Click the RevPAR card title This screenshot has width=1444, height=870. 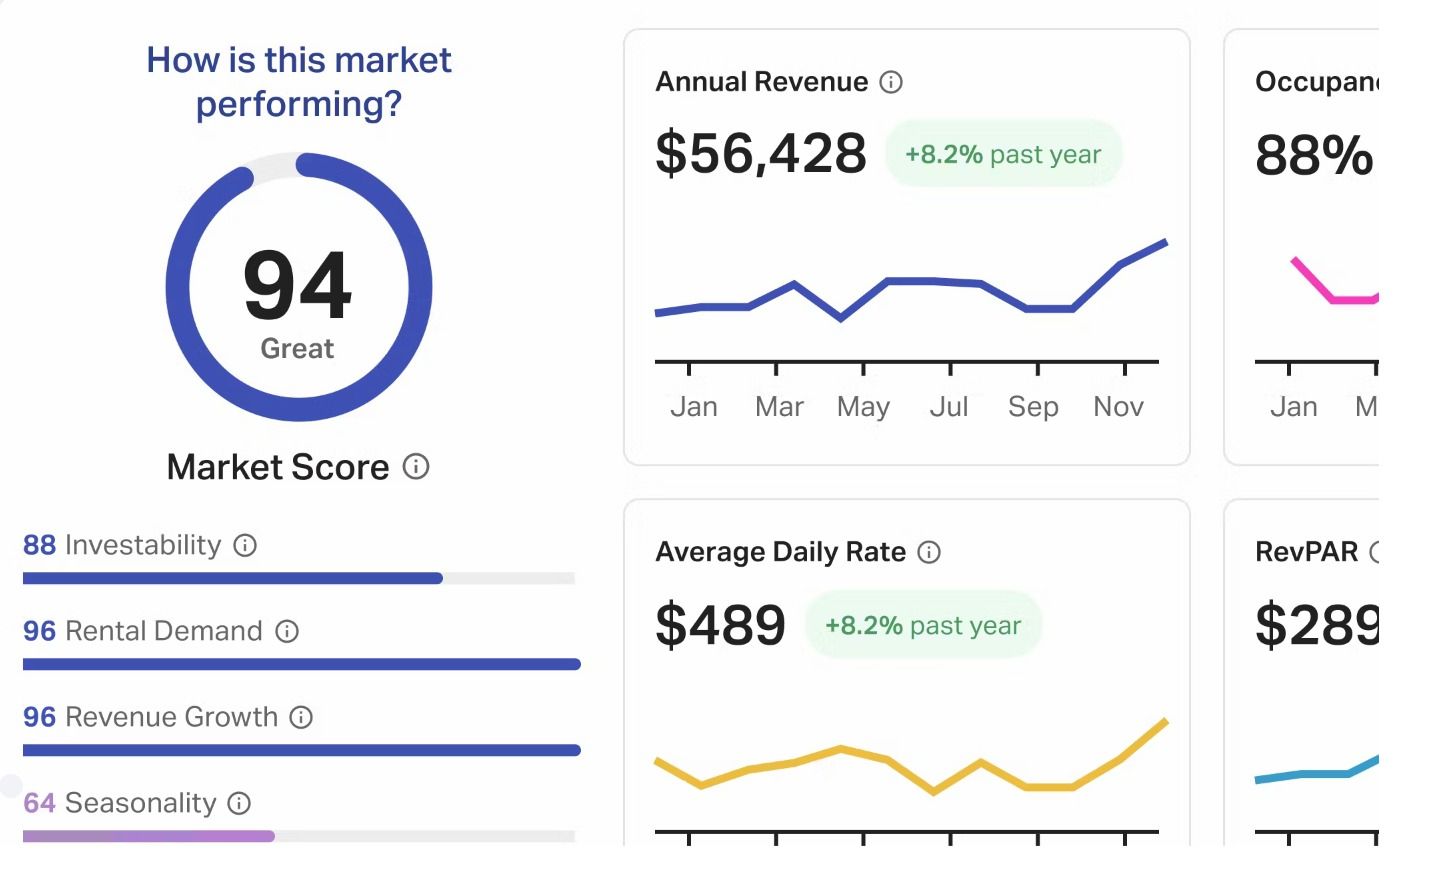tap(1307, 552)
